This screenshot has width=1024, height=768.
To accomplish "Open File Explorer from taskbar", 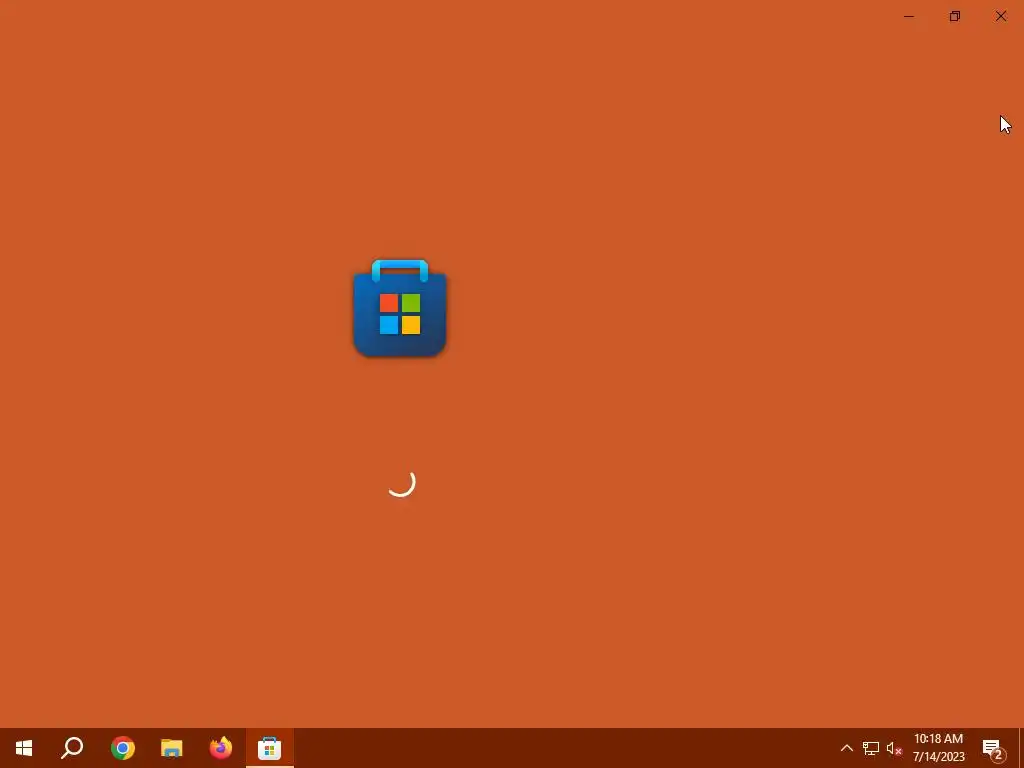I will 172,748.
